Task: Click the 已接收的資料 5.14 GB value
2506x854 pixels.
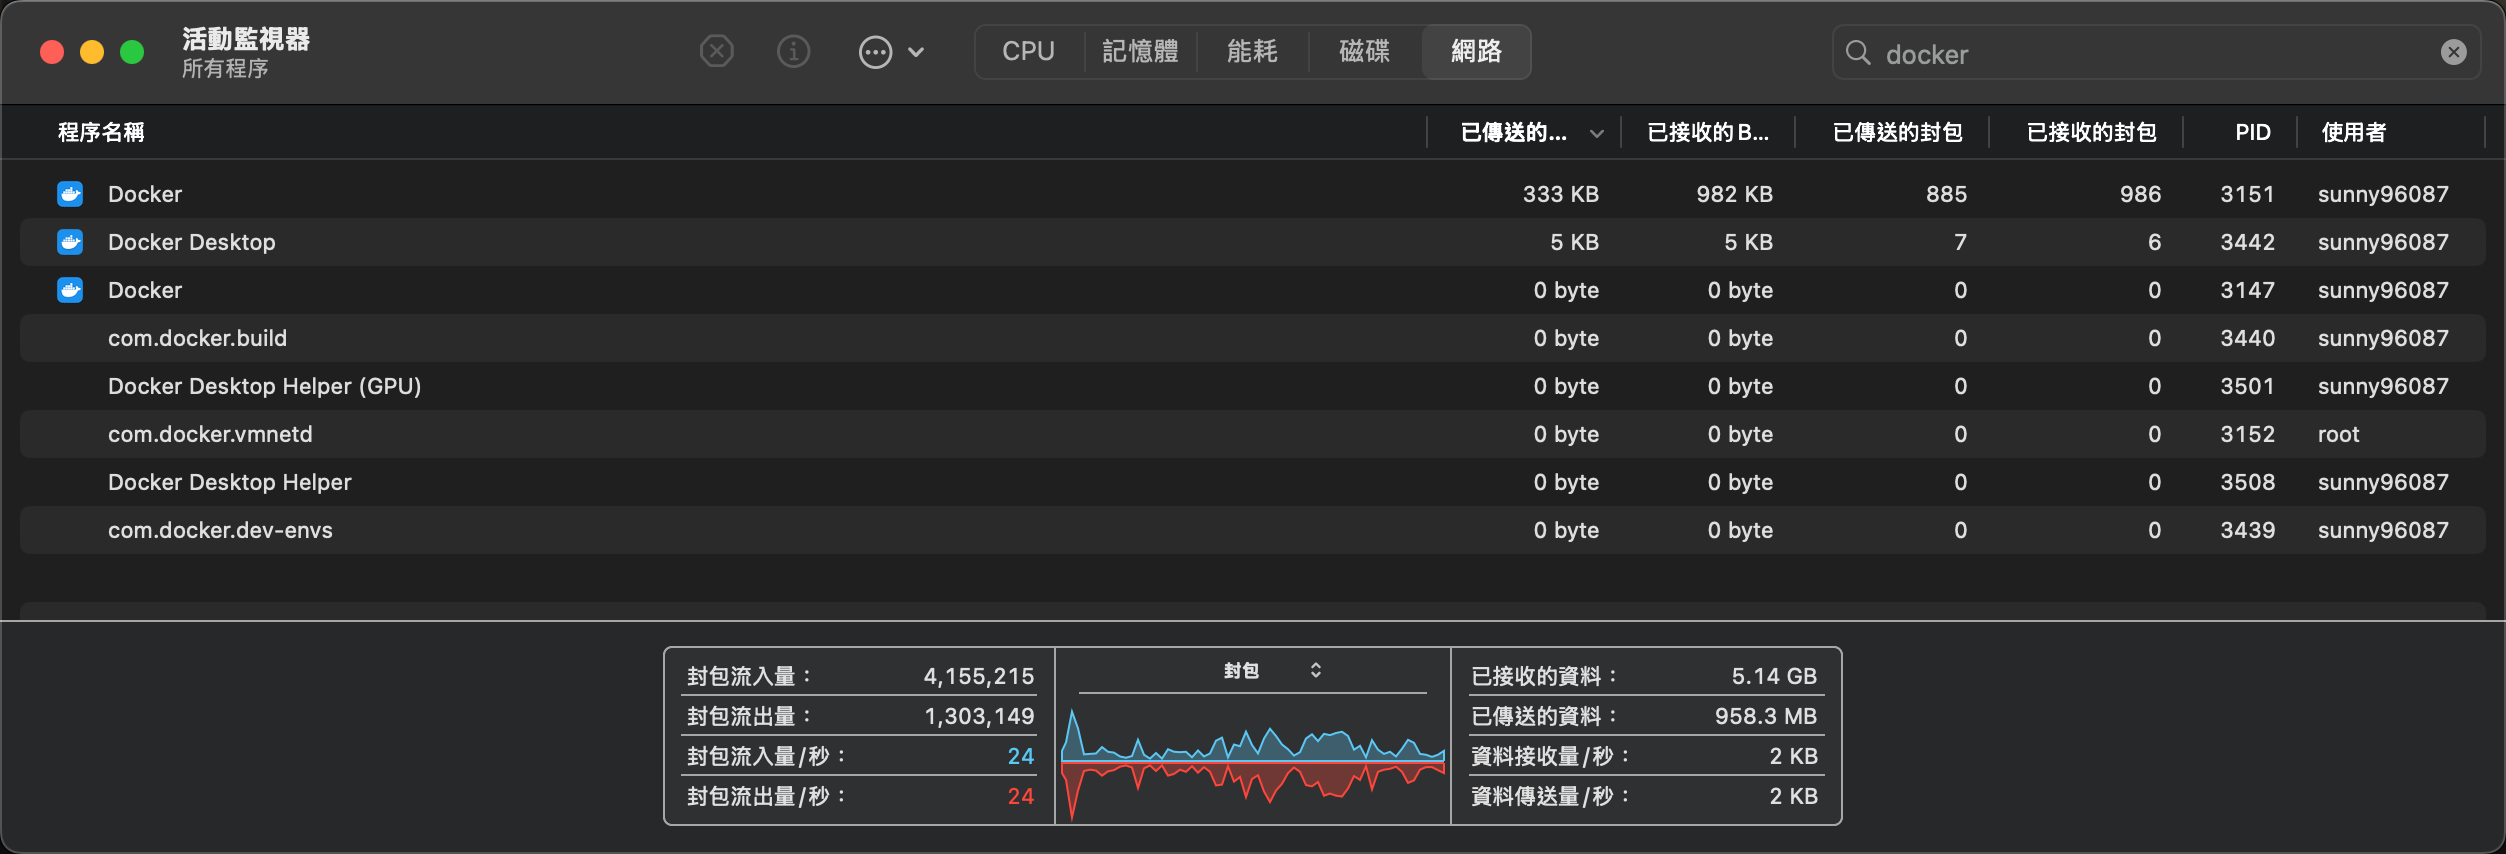Action: [1773, 676]
